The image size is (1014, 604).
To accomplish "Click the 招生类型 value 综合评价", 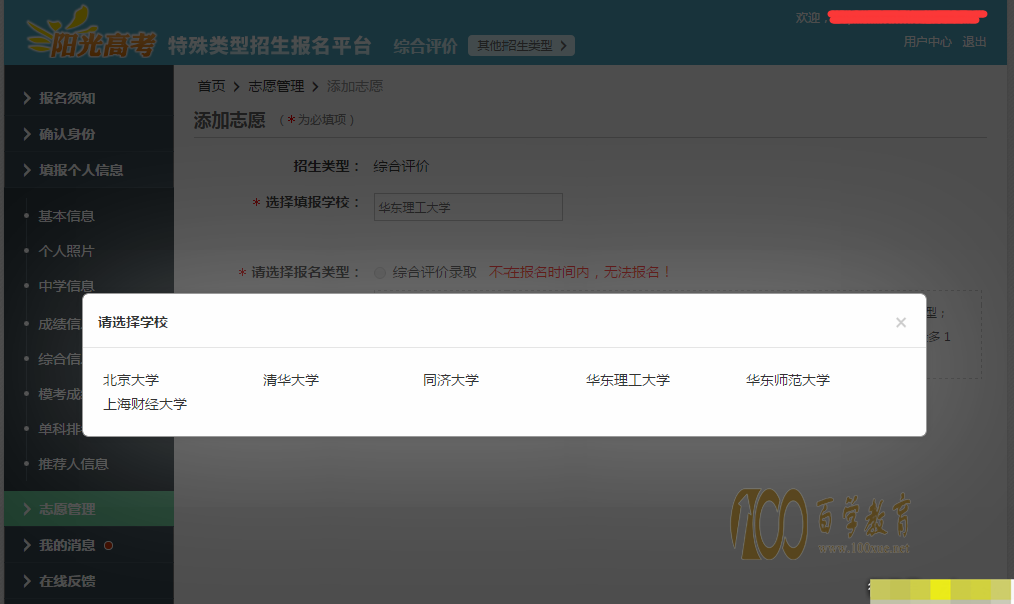I will coord(401,166).
